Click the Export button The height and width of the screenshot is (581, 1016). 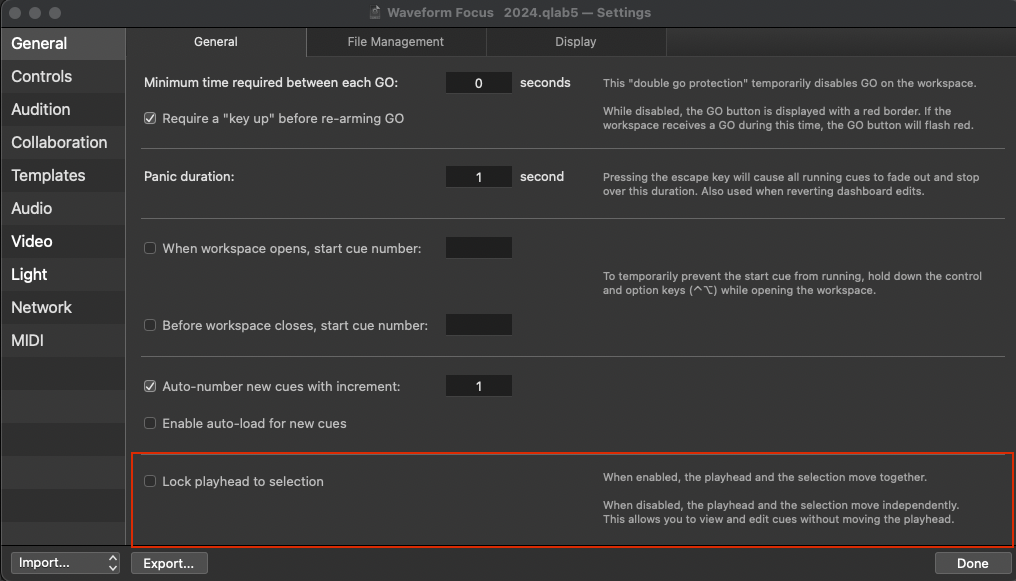pyautogui.click(x=168, y=563)
